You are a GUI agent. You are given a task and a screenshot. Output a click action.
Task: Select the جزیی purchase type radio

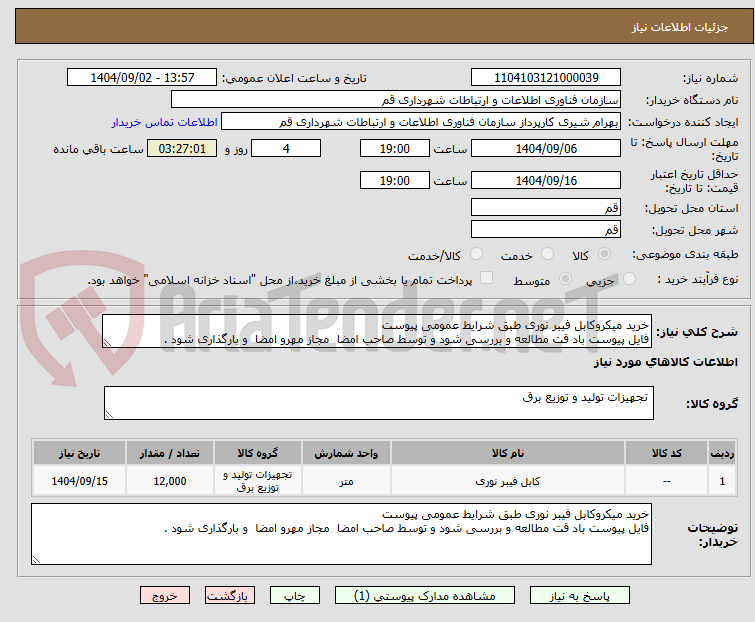[x=629, y=279]
